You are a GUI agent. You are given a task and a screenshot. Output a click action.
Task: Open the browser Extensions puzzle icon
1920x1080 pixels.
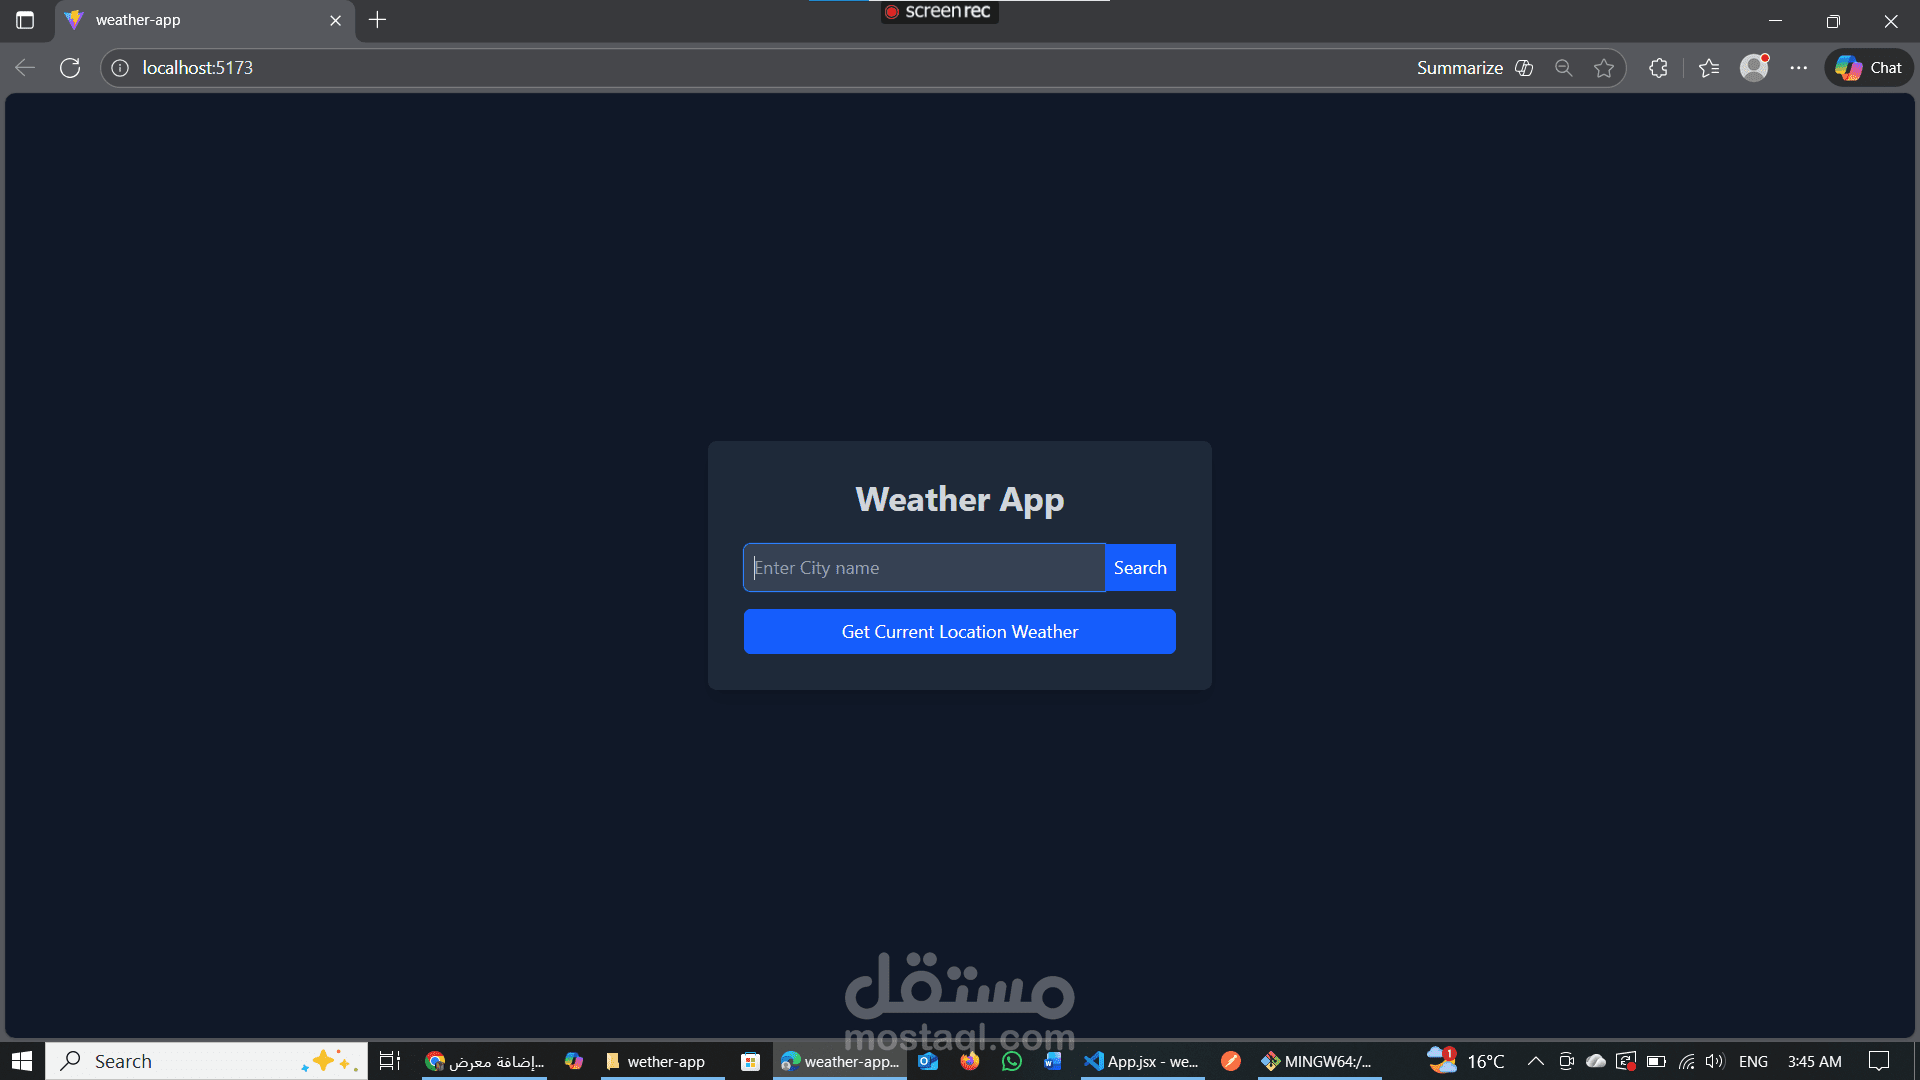tap(1657, 67)
